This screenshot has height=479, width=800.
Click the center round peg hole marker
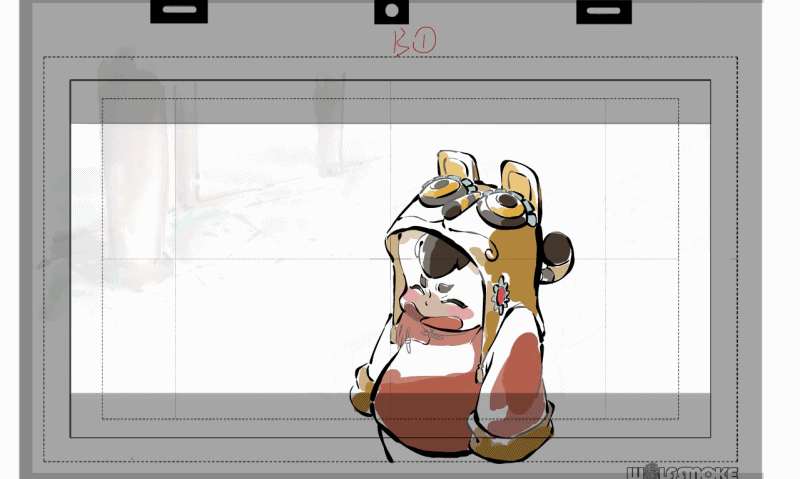tap(391, 11)
